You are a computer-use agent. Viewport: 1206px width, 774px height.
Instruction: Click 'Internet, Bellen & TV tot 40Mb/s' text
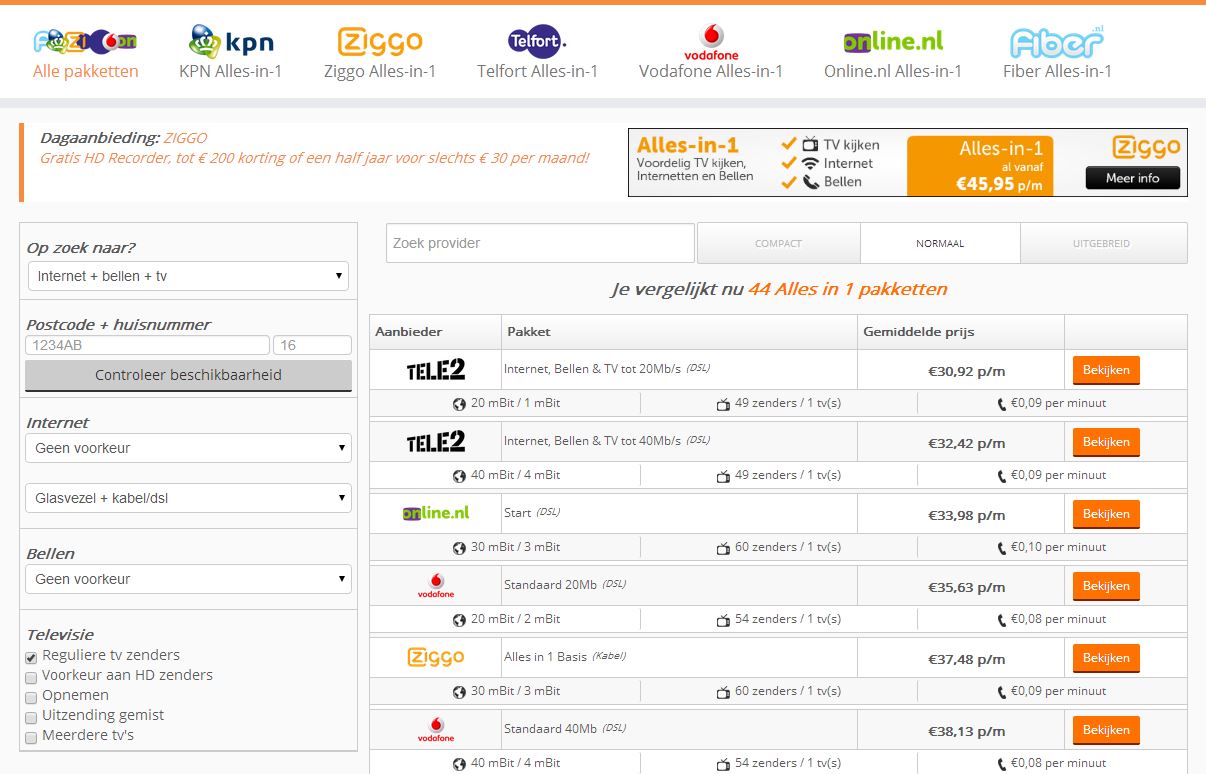tap(592, 441)
